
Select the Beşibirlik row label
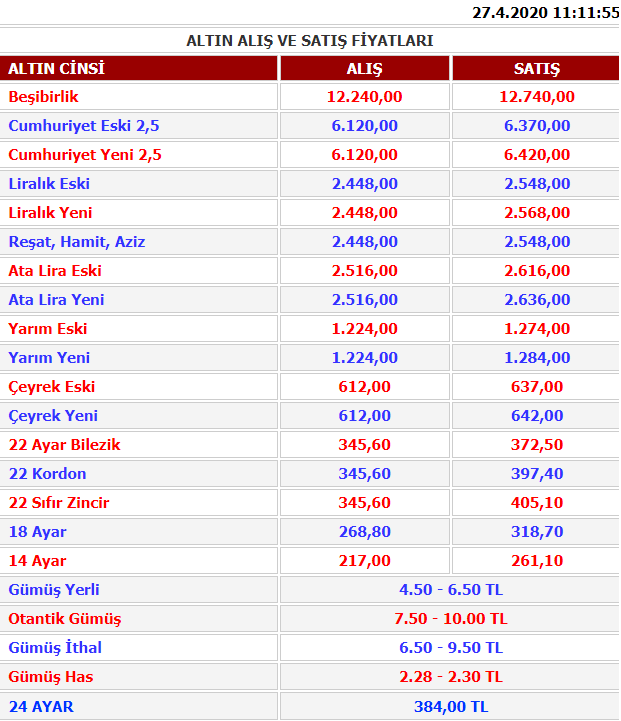click(x=44, y=97)
